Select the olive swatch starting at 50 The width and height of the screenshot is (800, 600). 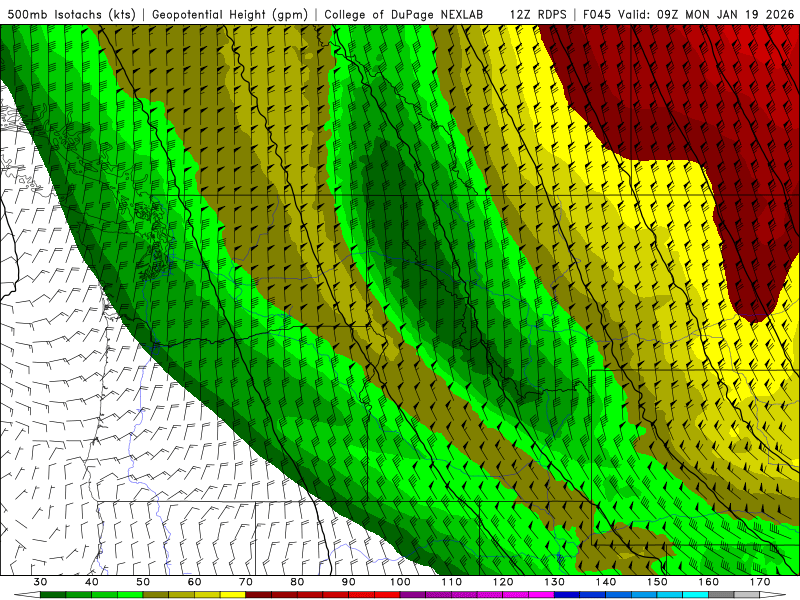coord(156,595)
